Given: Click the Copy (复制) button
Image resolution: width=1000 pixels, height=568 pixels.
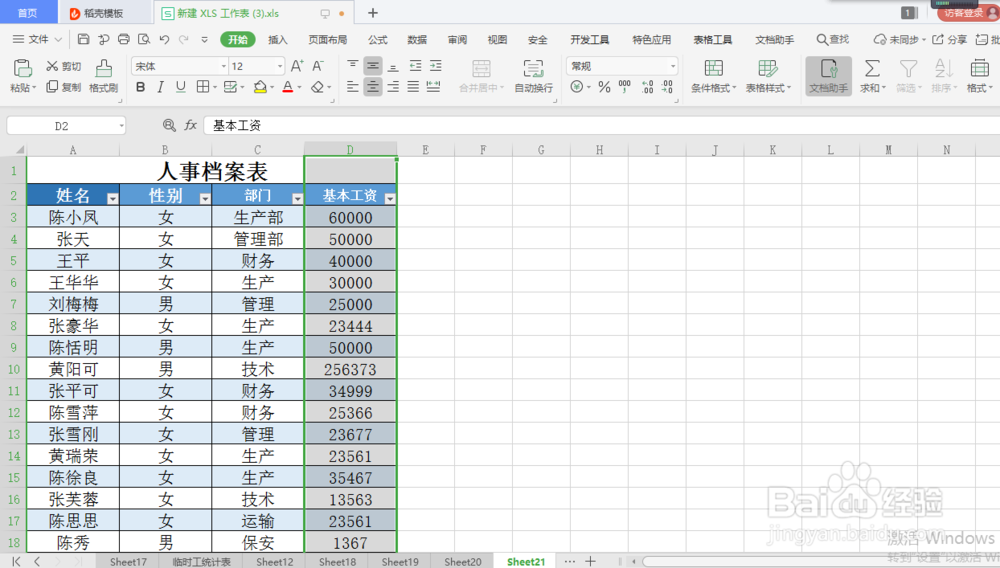Looking at the screenshot, I should pyautogui.click(x=63, y=87).
